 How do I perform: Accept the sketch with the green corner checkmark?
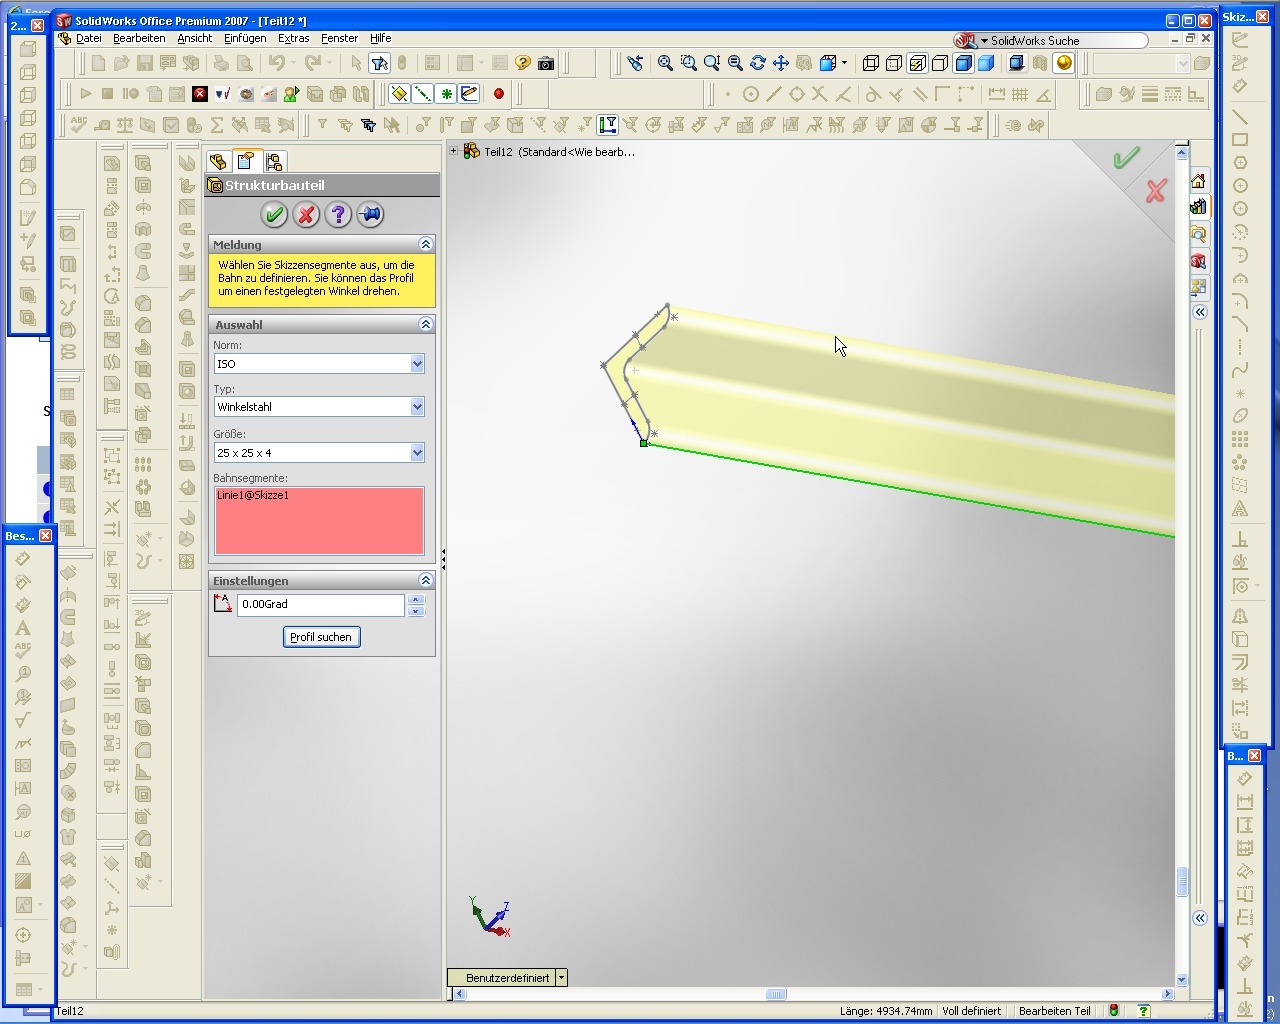pos(1127,158)
